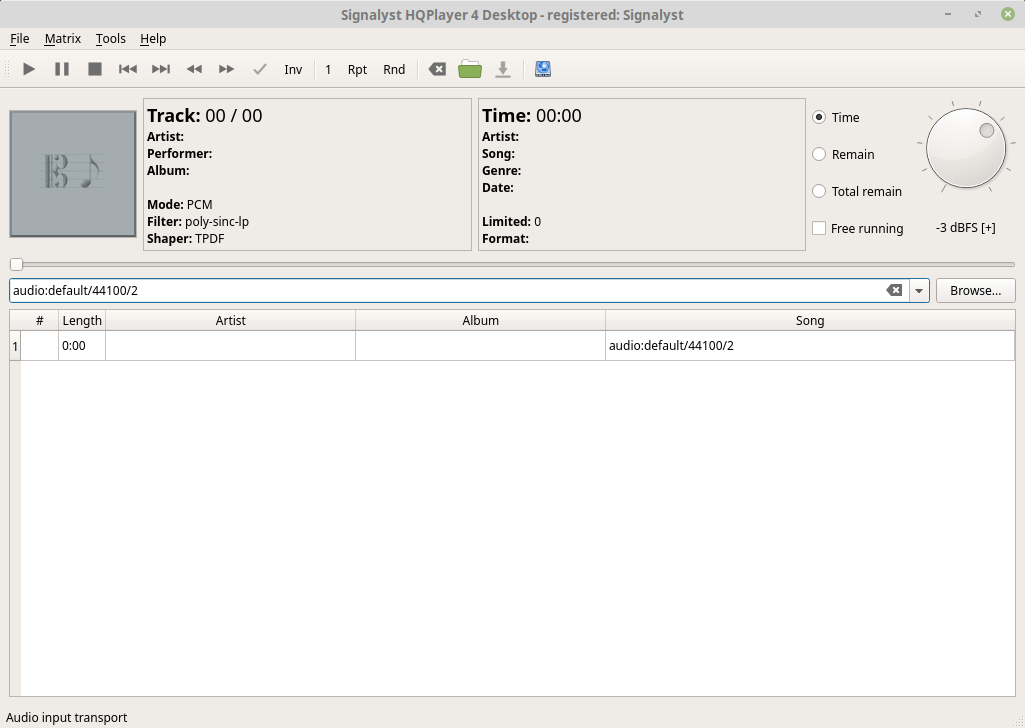Click the fast-forward double-arrow icon
Screen dimensions: 1025x728
[x=227, y=69]
